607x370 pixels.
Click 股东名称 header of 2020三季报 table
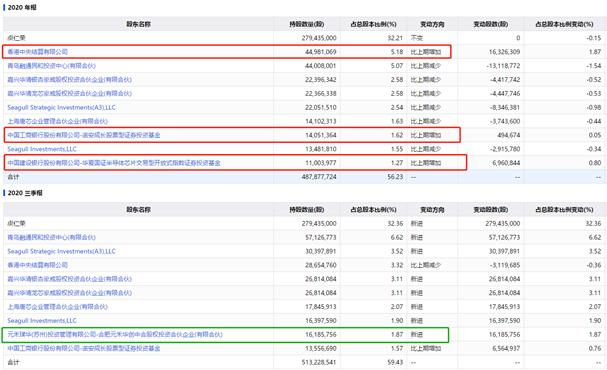pos(139,209)
